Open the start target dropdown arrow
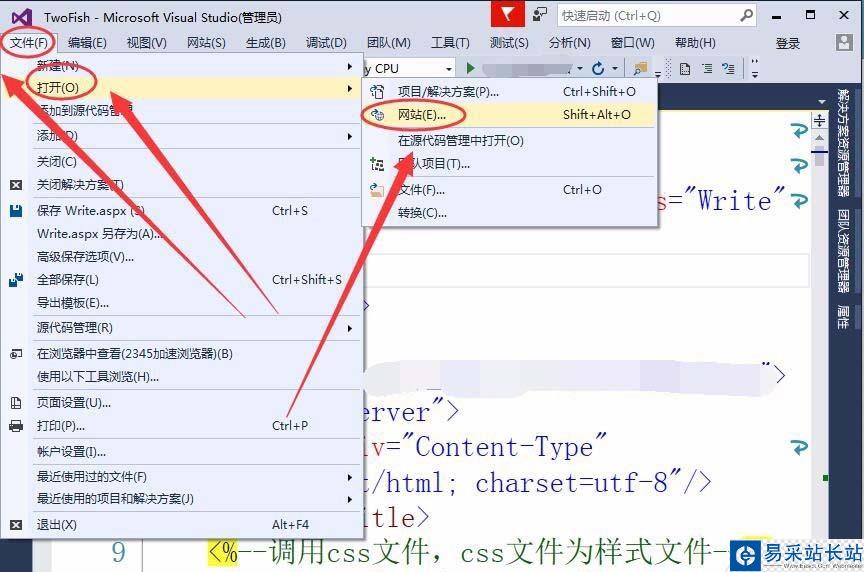 pyautogui.click(x=579, y=69)
